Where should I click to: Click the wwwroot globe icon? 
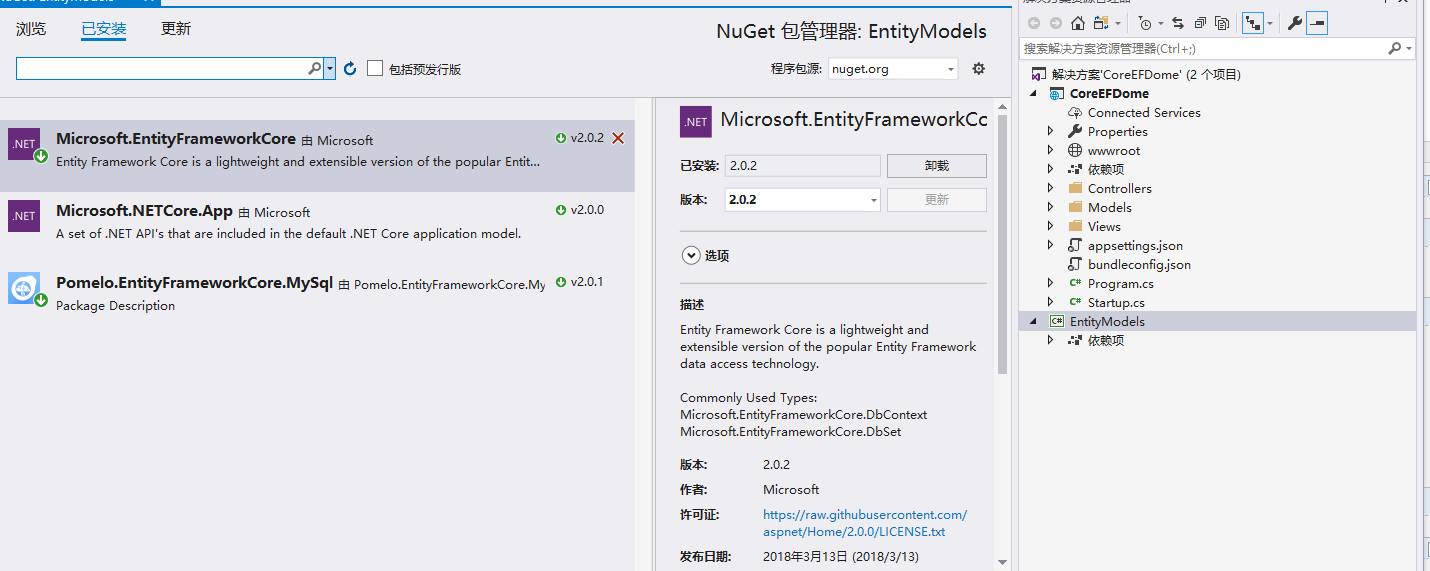click(x=1075, y=151)
